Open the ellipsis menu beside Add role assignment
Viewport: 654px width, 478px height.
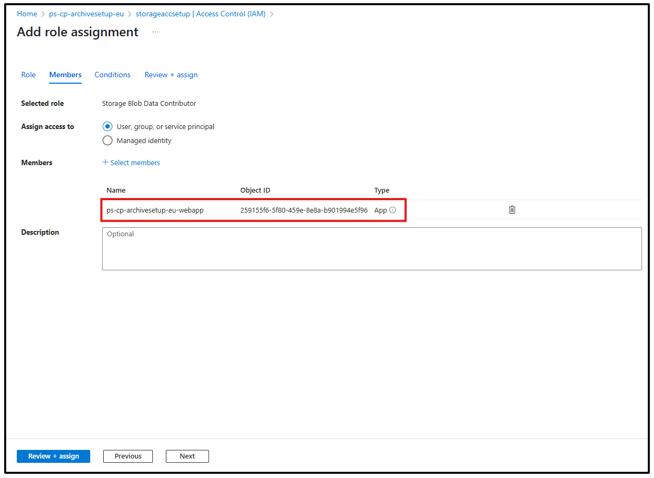coord(155,32)
